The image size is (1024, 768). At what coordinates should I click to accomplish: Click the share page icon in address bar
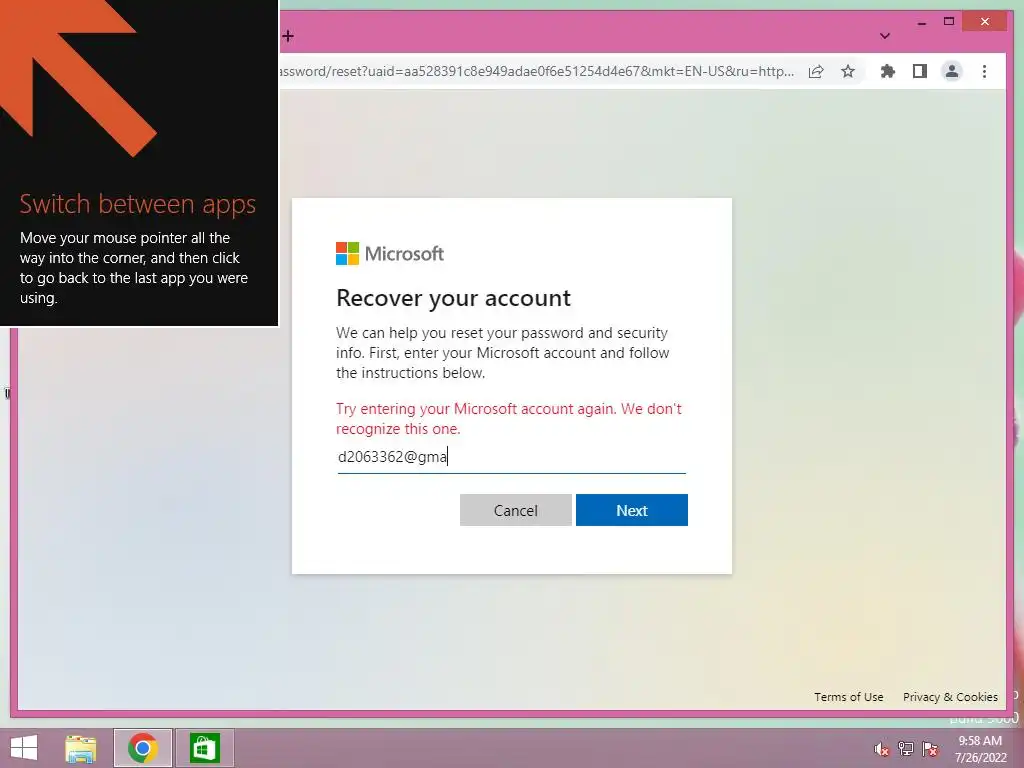(x=816, y=71)
